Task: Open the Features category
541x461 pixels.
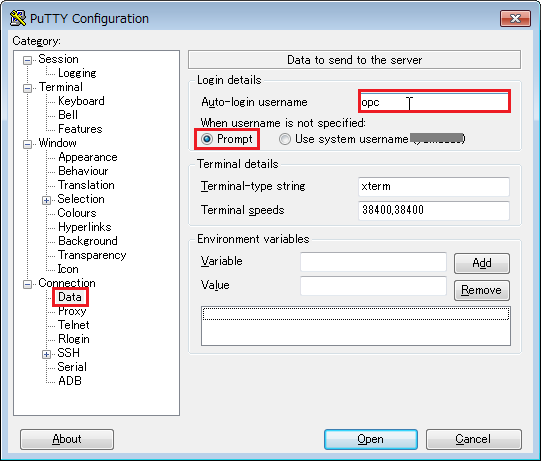Action: 80,129
